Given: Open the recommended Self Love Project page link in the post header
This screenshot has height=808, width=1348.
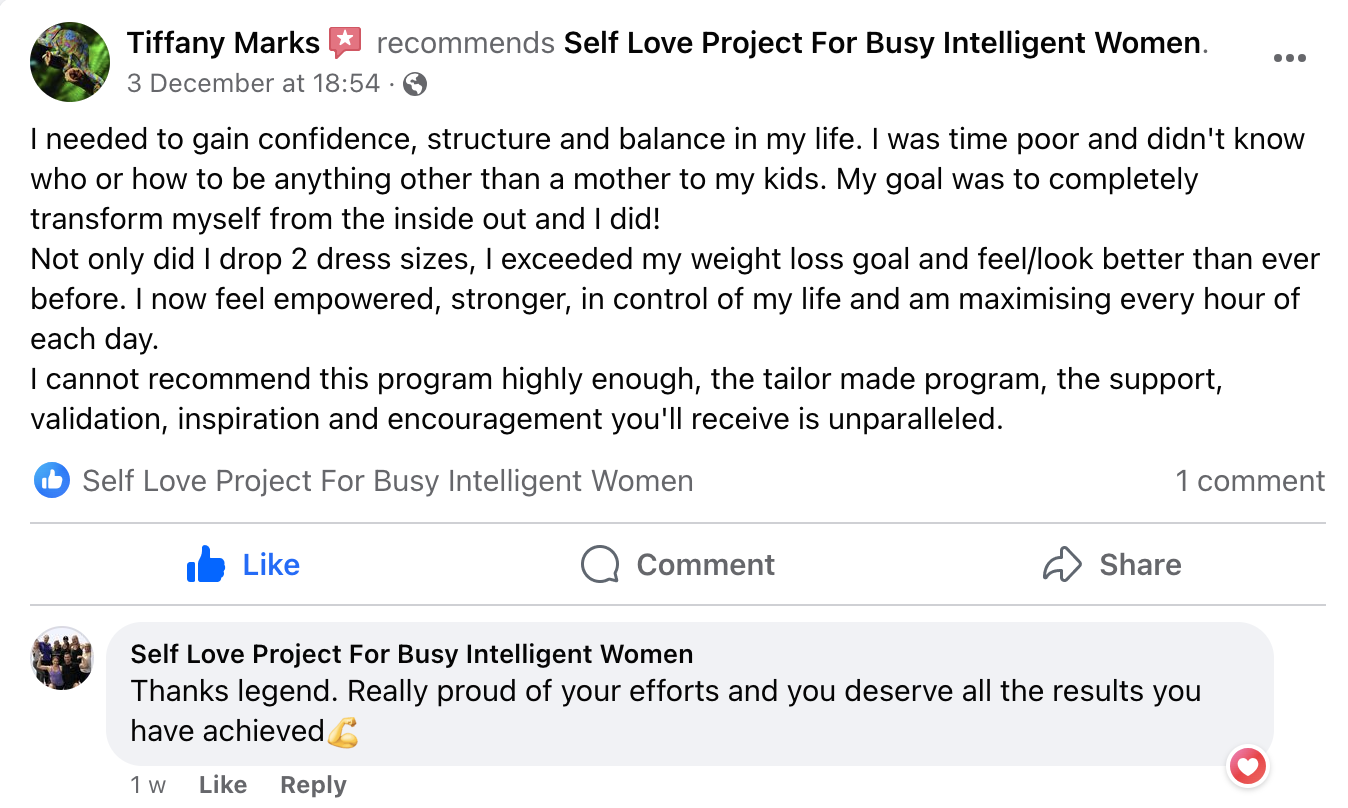Looking at the screenshot, I should click(x=882, y=43).
